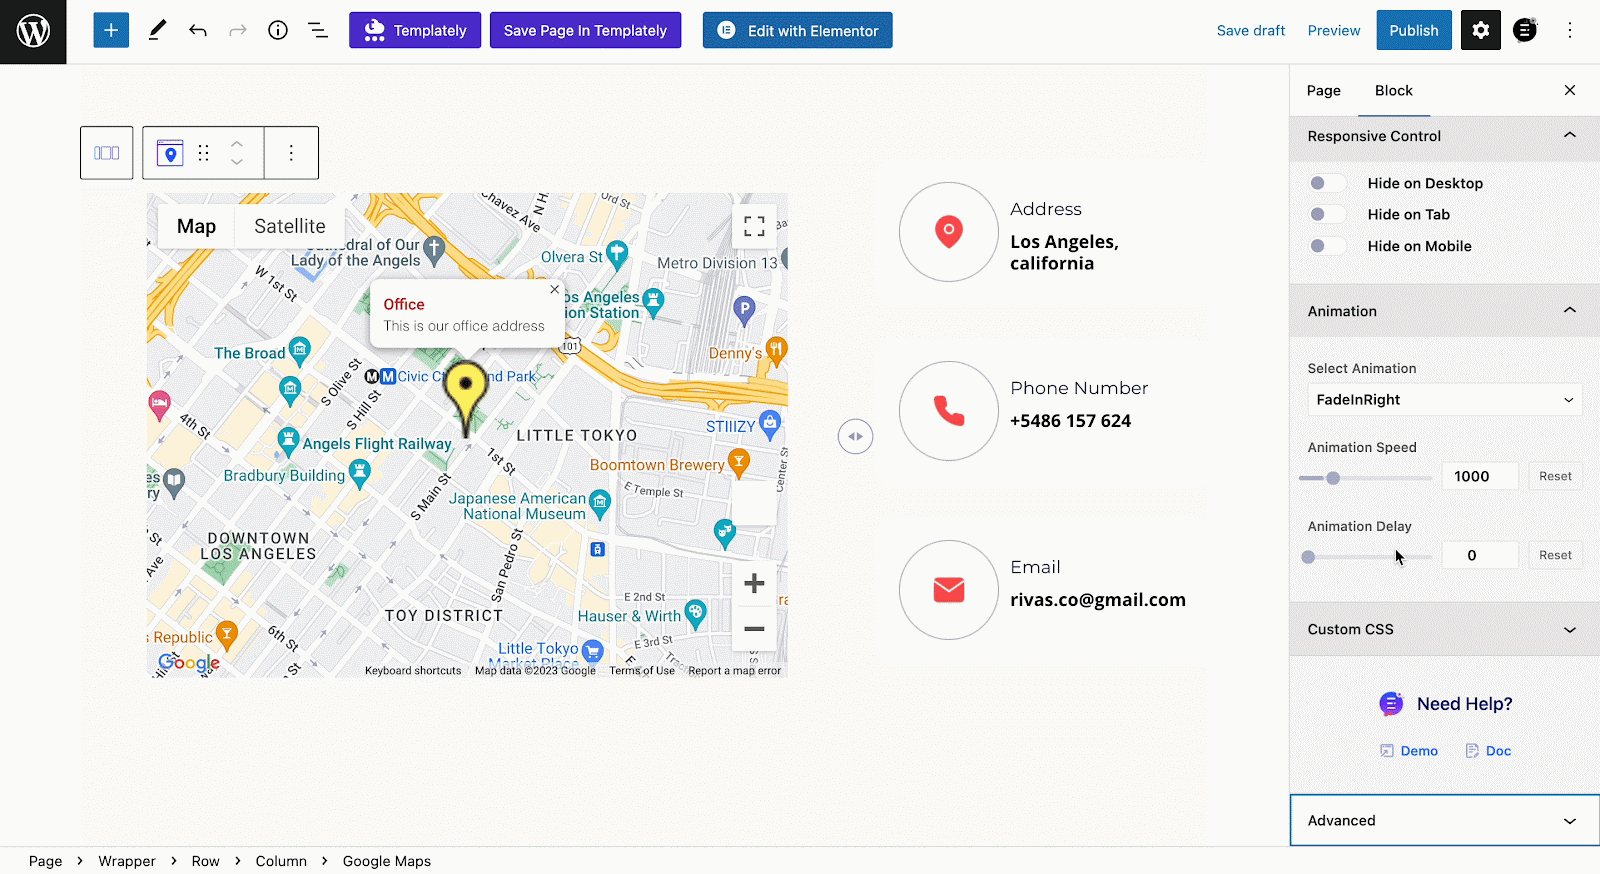Image resolution: width=1600 pixels, height=874 pixels.
Task: Expand the Advanced section
Action: point(1445,820)
